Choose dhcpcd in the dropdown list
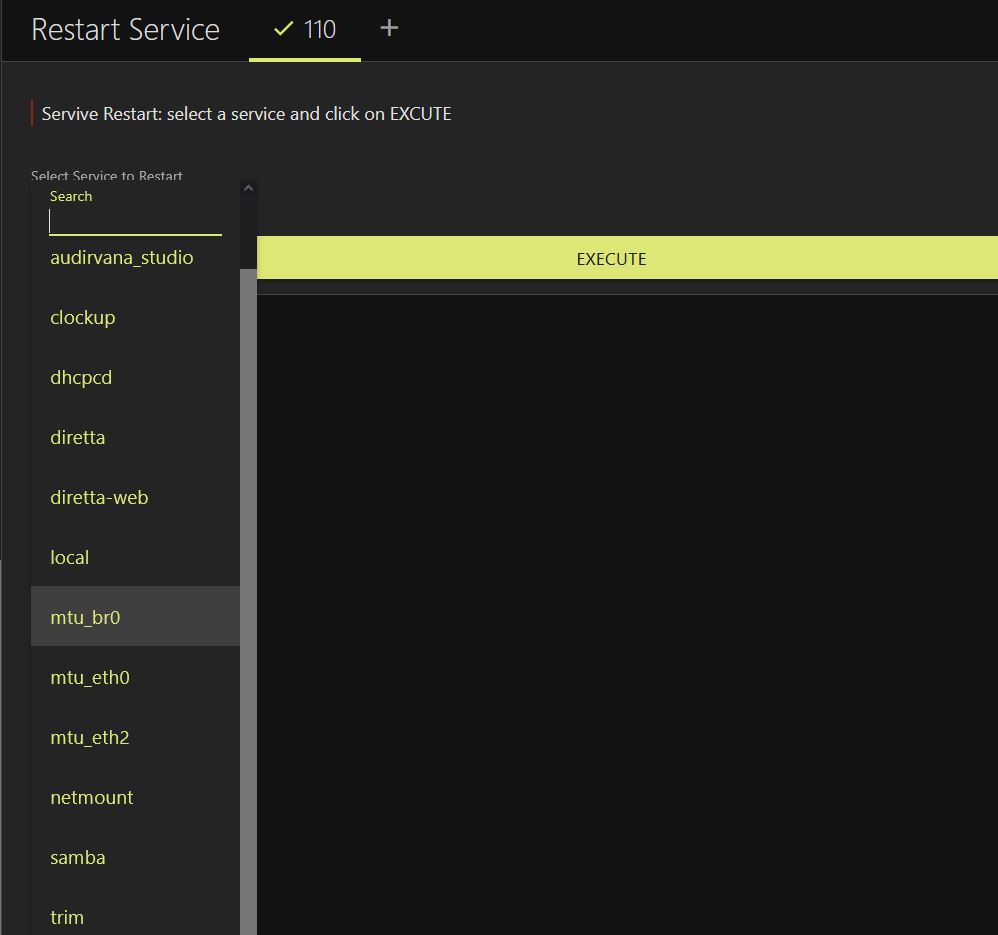Image resolution: width=998 pixels, height=935 pixels. [x=135, y=377]
